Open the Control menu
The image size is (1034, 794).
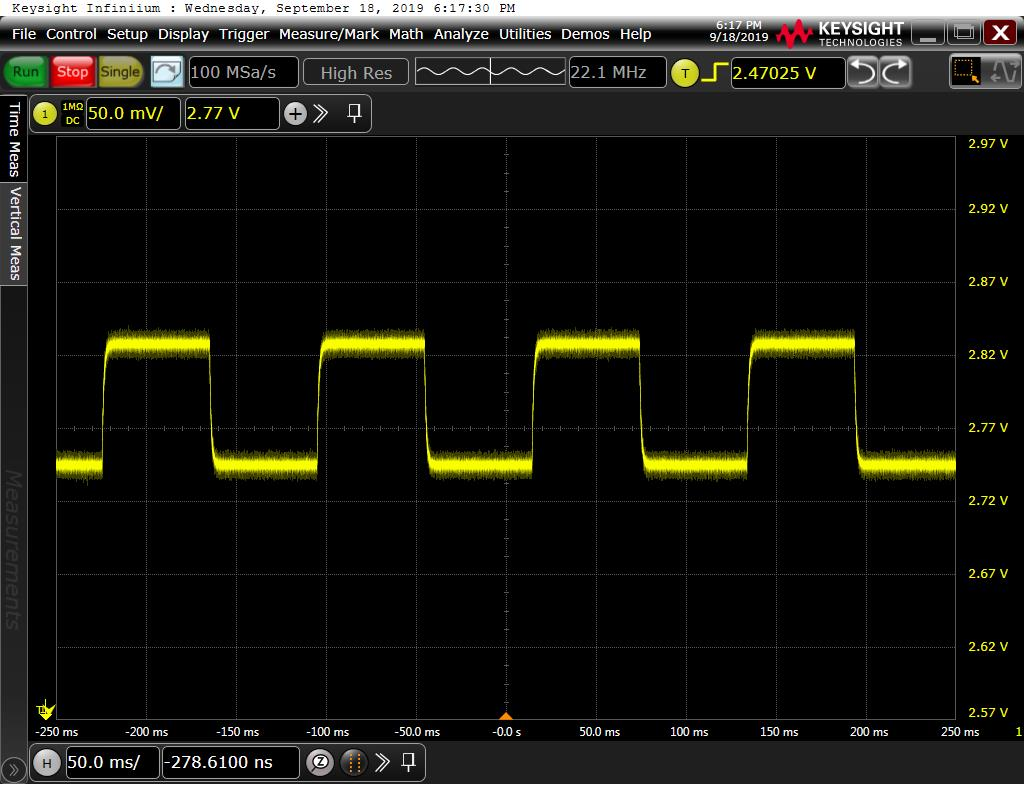(71, 34)
